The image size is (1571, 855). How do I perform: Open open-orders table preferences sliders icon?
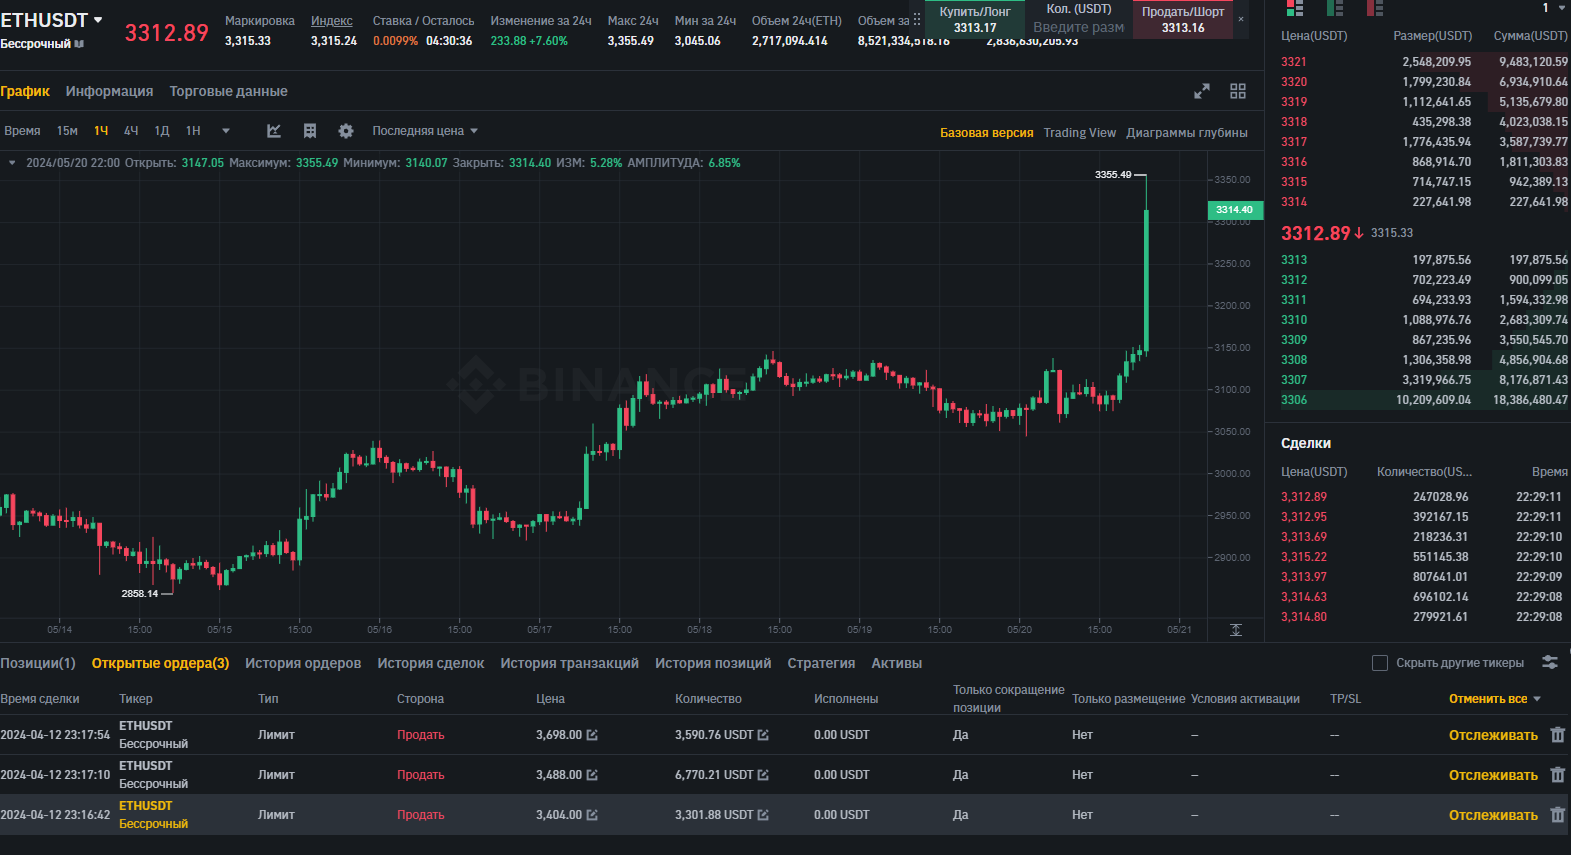[1550, 662]
